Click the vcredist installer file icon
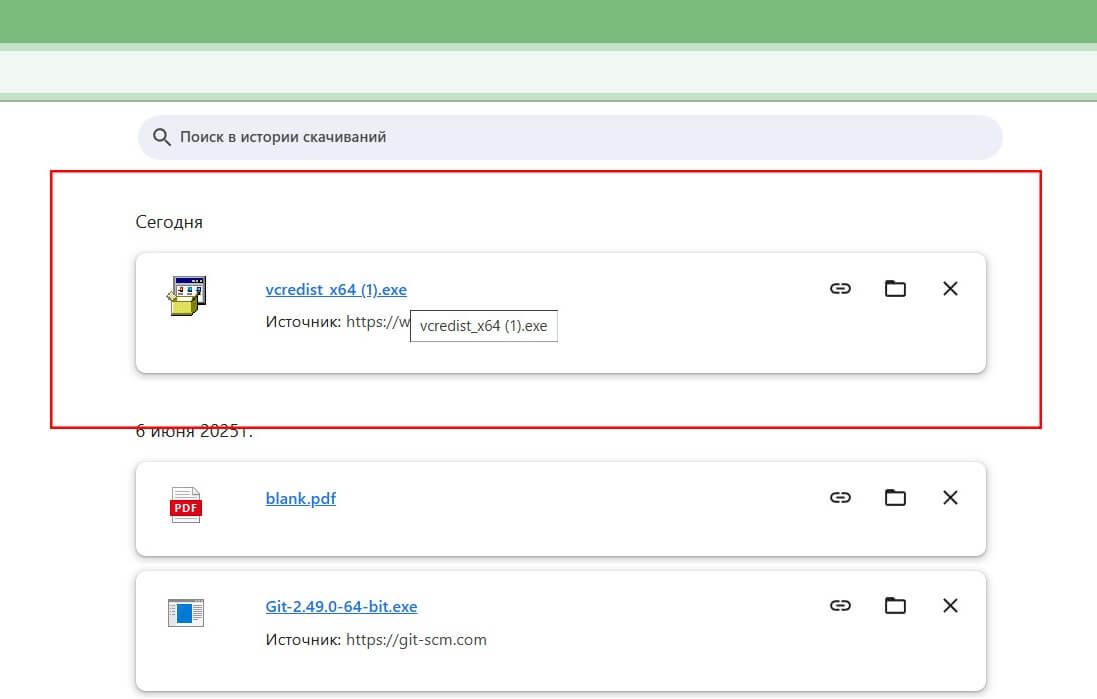 coord(186,296)
